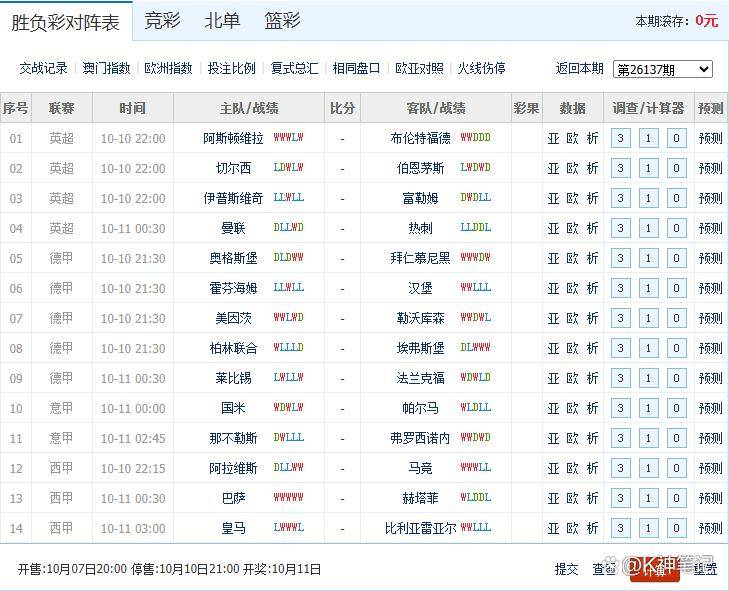Click 帕尔马 team name
The height and width of the screenshot is (591, 729).
point(420,408)
